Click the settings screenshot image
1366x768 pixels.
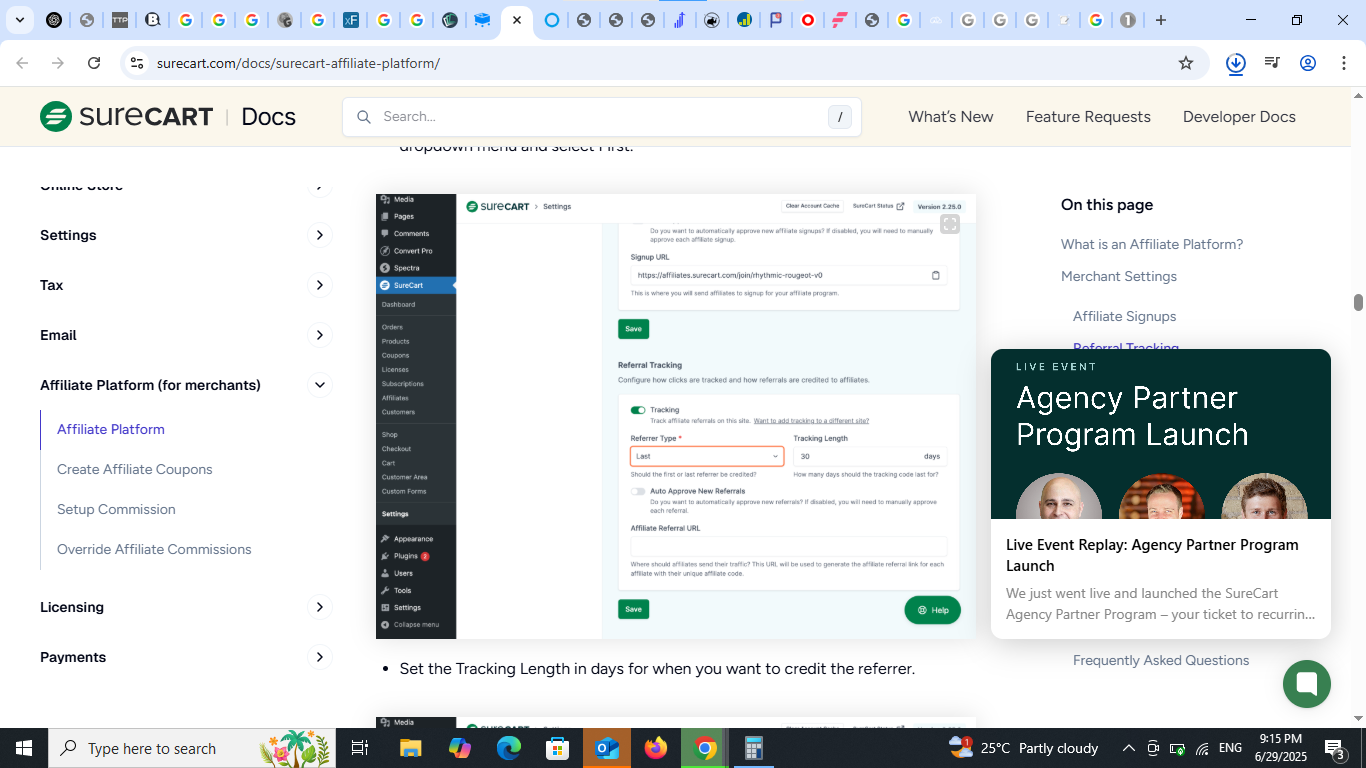click(676, 416)
